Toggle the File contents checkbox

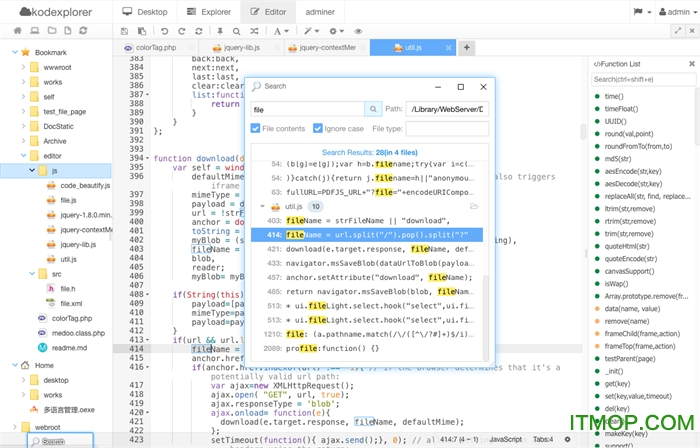point(255,129)
